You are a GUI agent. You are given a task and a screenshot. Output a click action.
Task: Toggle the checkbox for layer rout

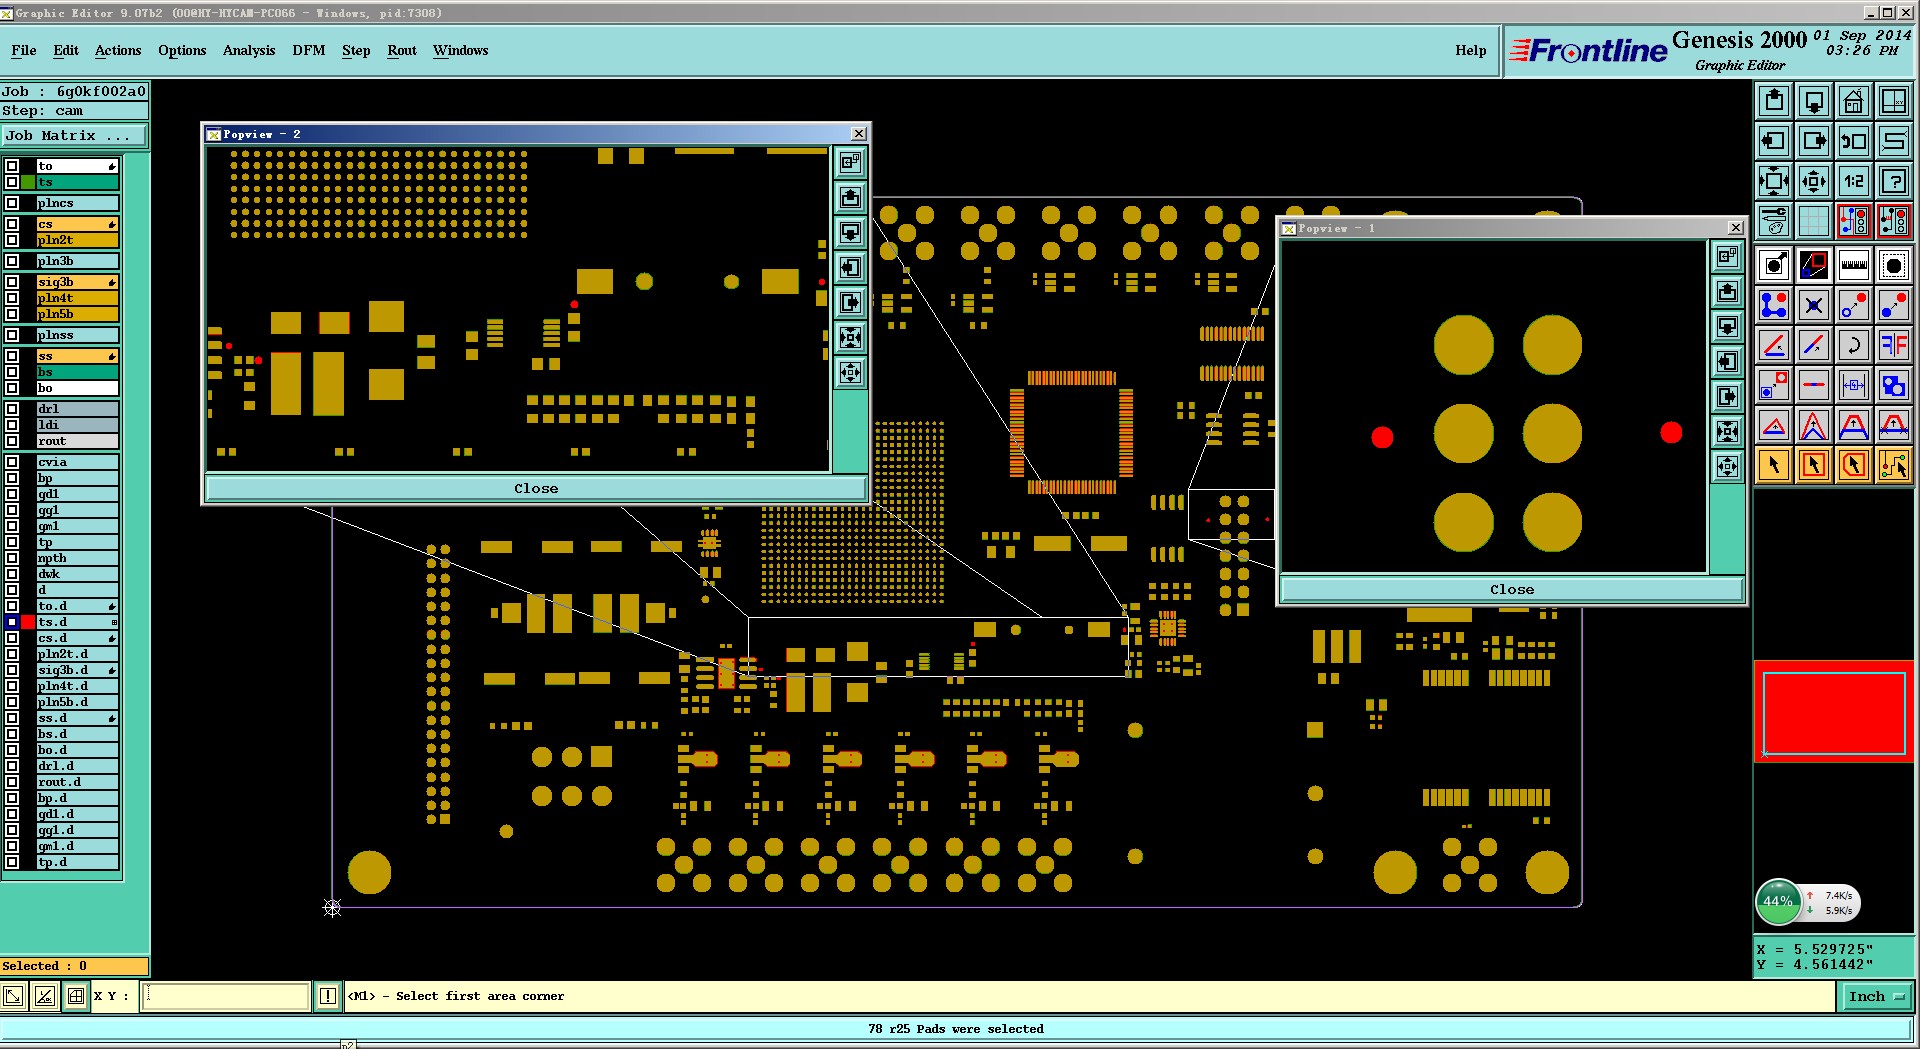tap(12, 441)
